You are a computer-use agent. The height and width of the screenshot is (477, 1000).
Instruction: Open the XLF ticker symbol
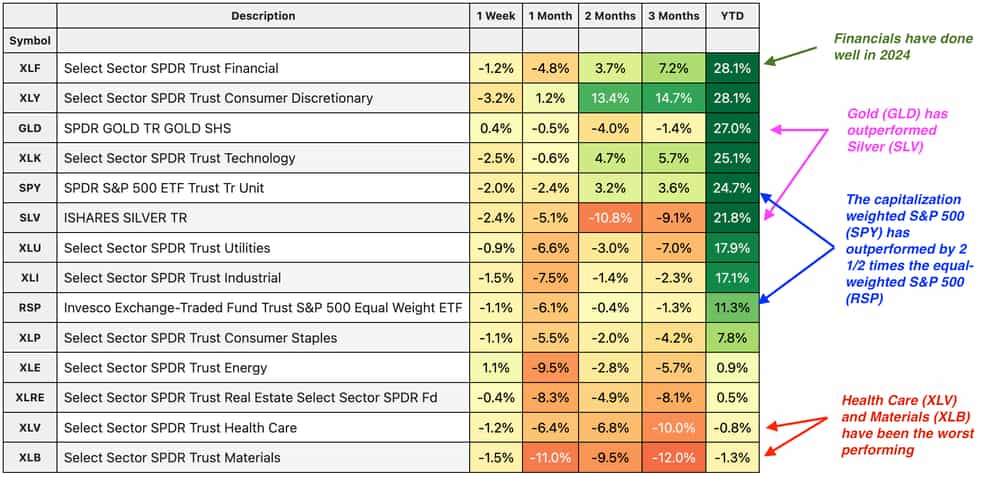click(29, 68)
